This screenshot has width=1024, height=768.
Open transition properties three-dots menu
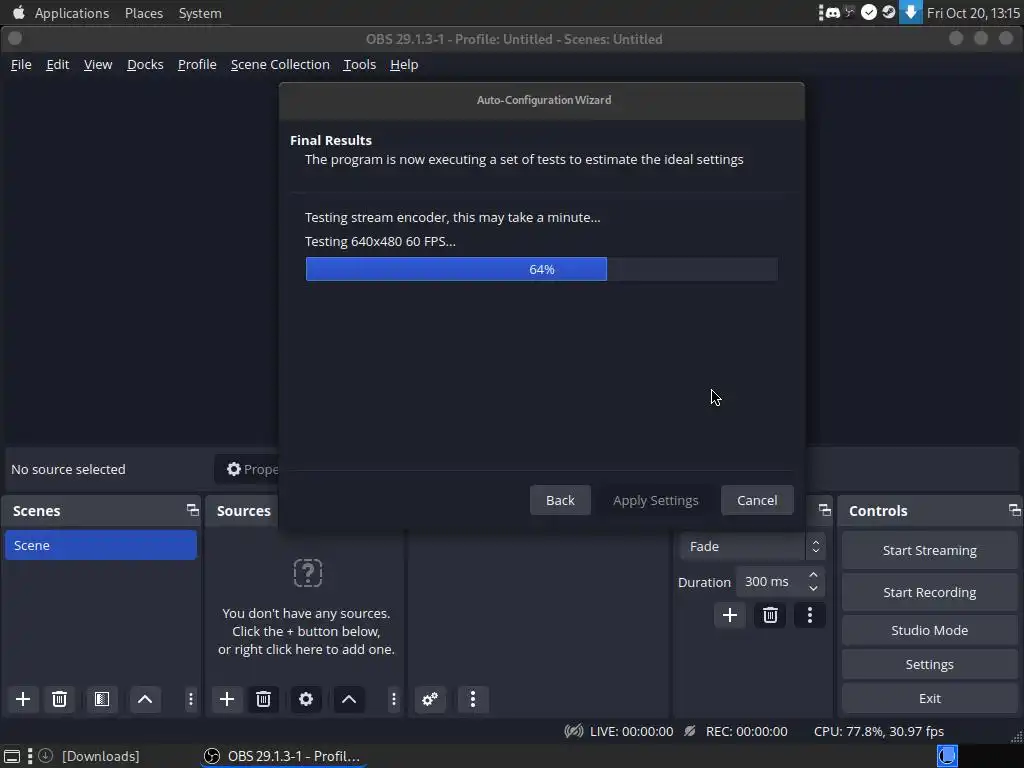(810, 615)
